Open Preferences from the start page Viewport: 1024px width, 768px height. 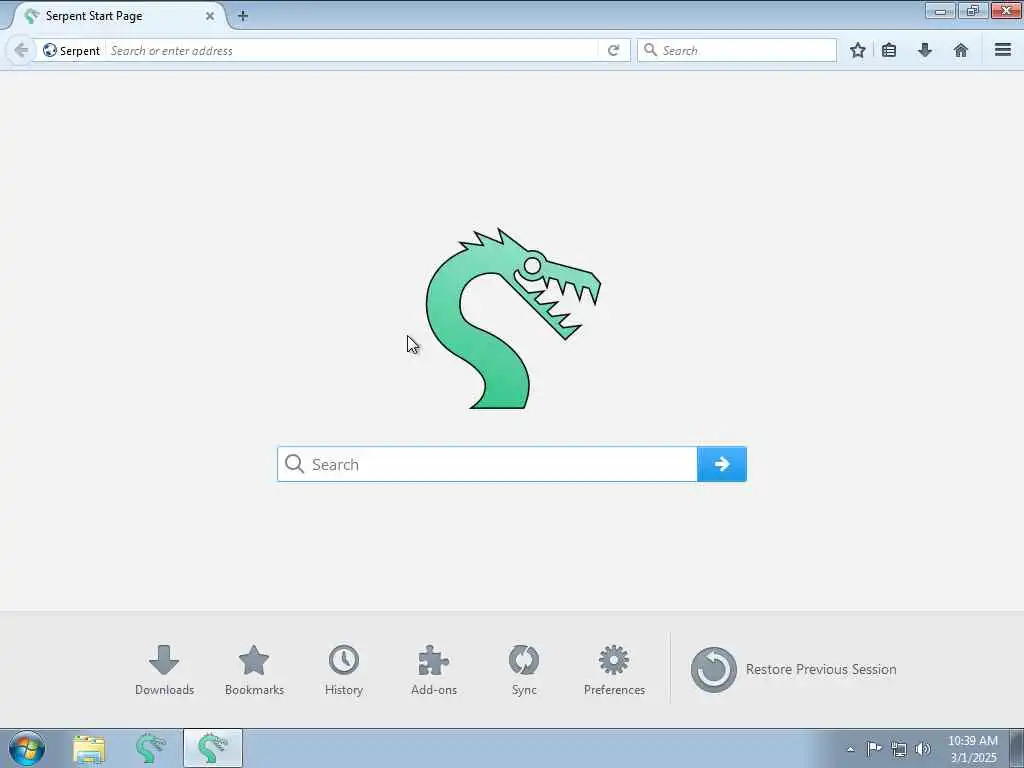[x=614, y=670]
